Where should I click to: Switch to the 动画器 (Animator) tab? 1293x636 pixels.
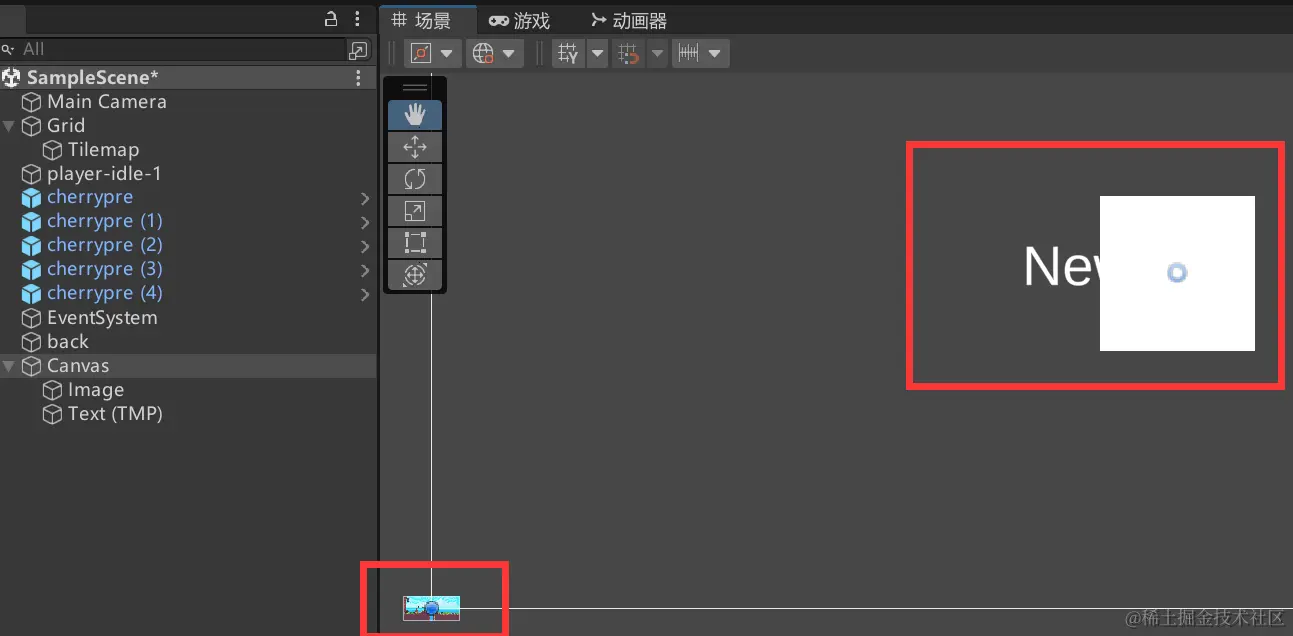point(629,20)
